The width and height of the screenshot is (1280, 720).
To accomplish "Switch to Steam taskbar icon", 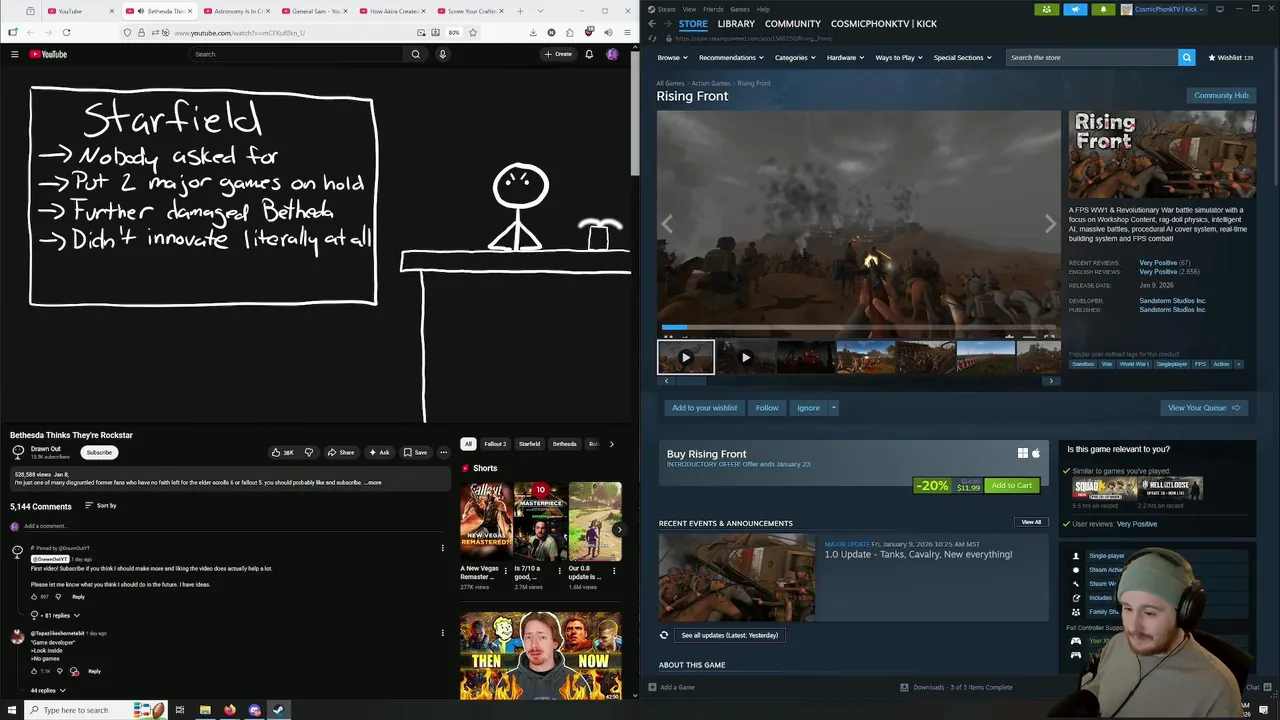I will point(278,710).
